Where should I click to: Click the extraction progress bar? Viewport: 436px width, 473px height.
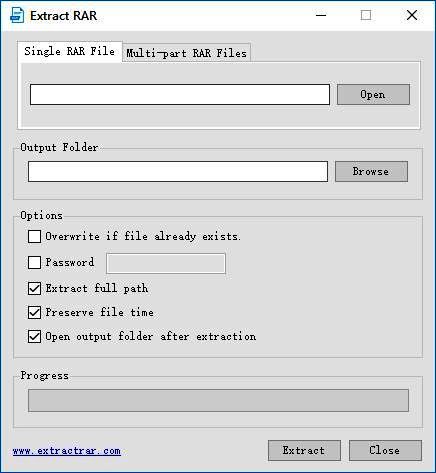[x=218, y=400]
